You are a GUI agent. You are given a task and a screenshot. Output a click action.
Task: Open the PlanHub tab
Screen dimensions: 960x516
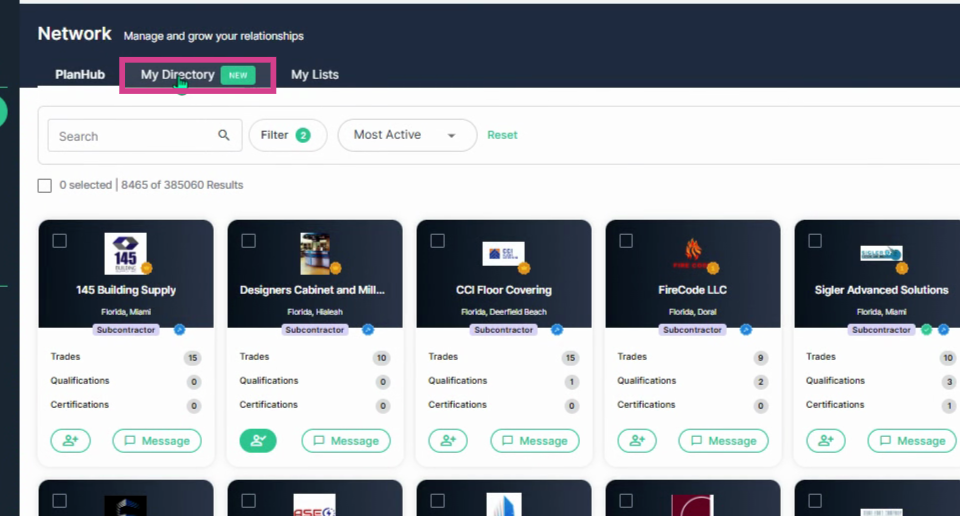pyautogui.click(x=80, y=75)
